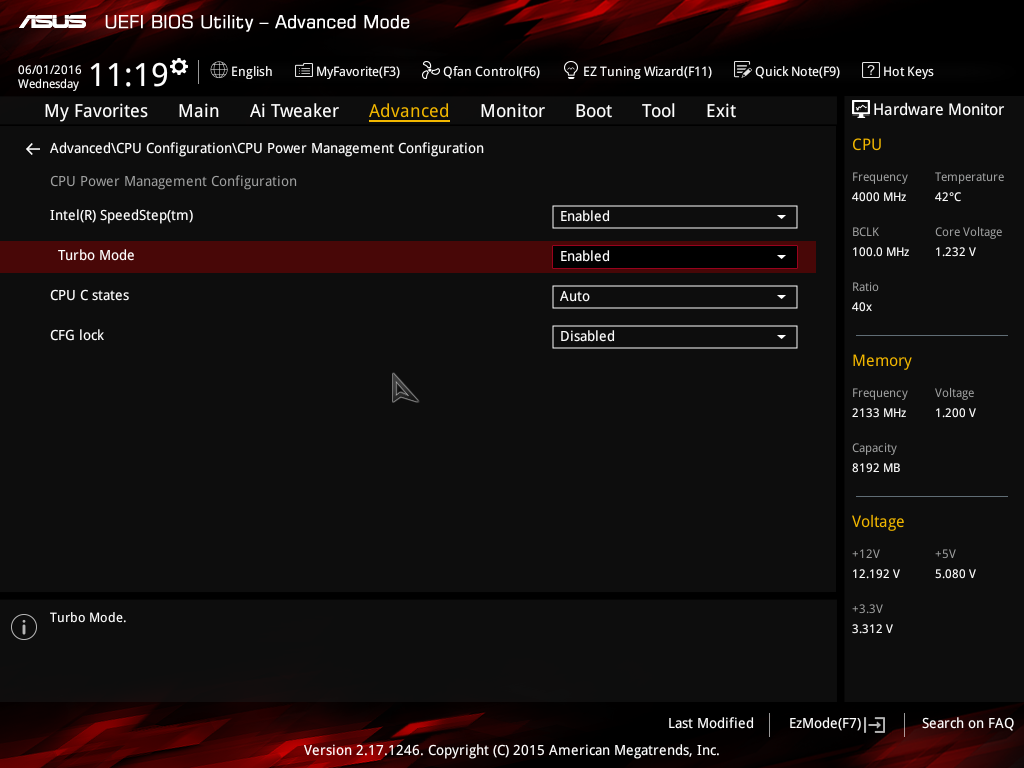Open MyFavorite(F3) list icon
1024x768 pixels.
304,71
